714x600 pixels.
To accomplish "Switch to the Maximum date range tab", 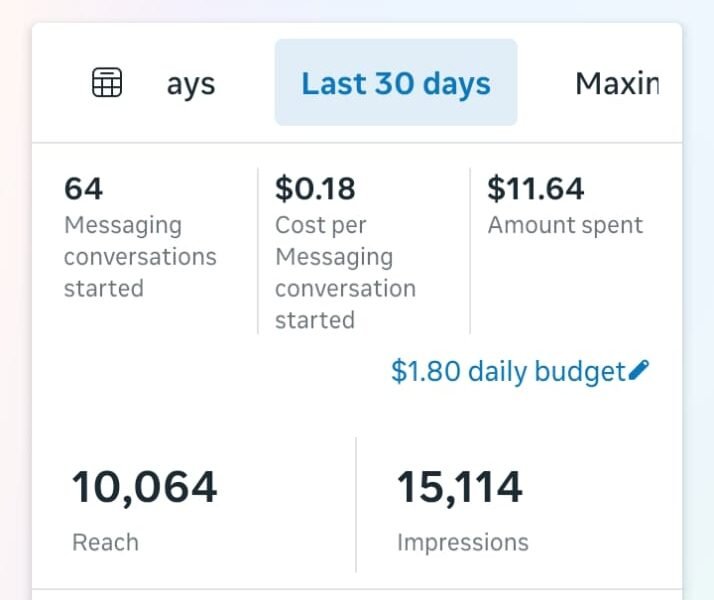I will 616,83.
